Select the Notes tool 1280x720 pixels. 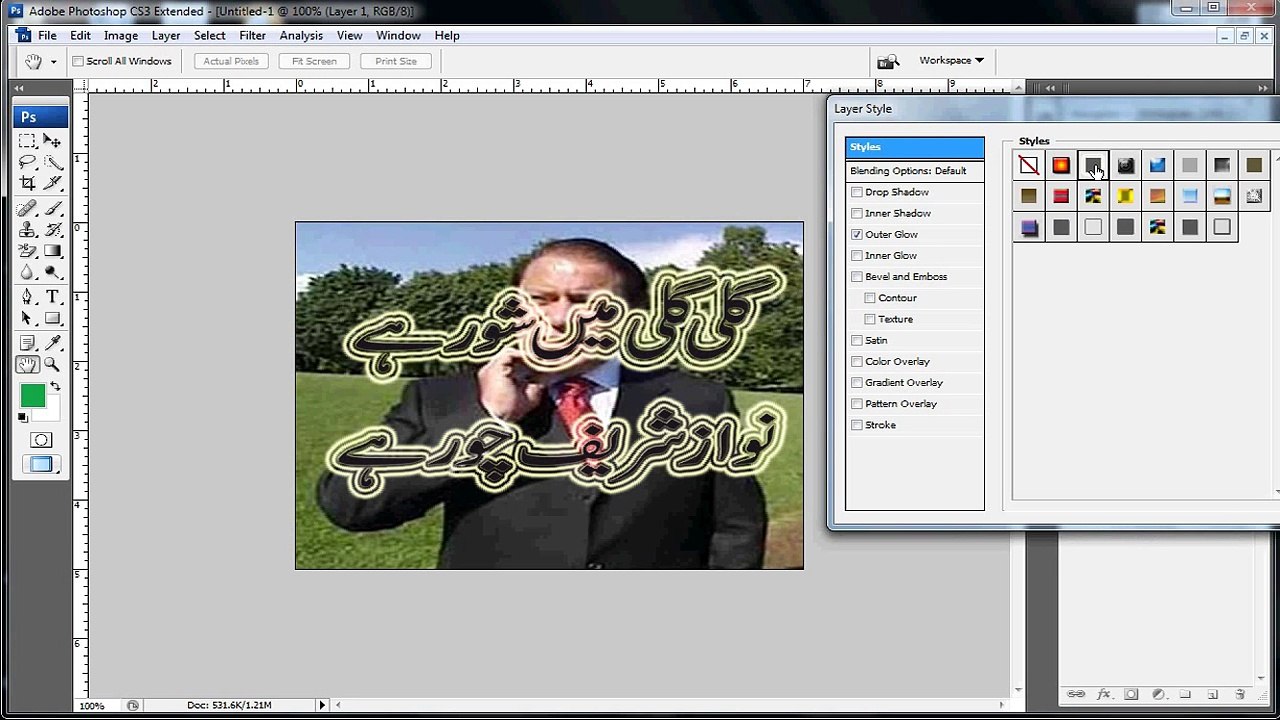click(x=27, y=343)
